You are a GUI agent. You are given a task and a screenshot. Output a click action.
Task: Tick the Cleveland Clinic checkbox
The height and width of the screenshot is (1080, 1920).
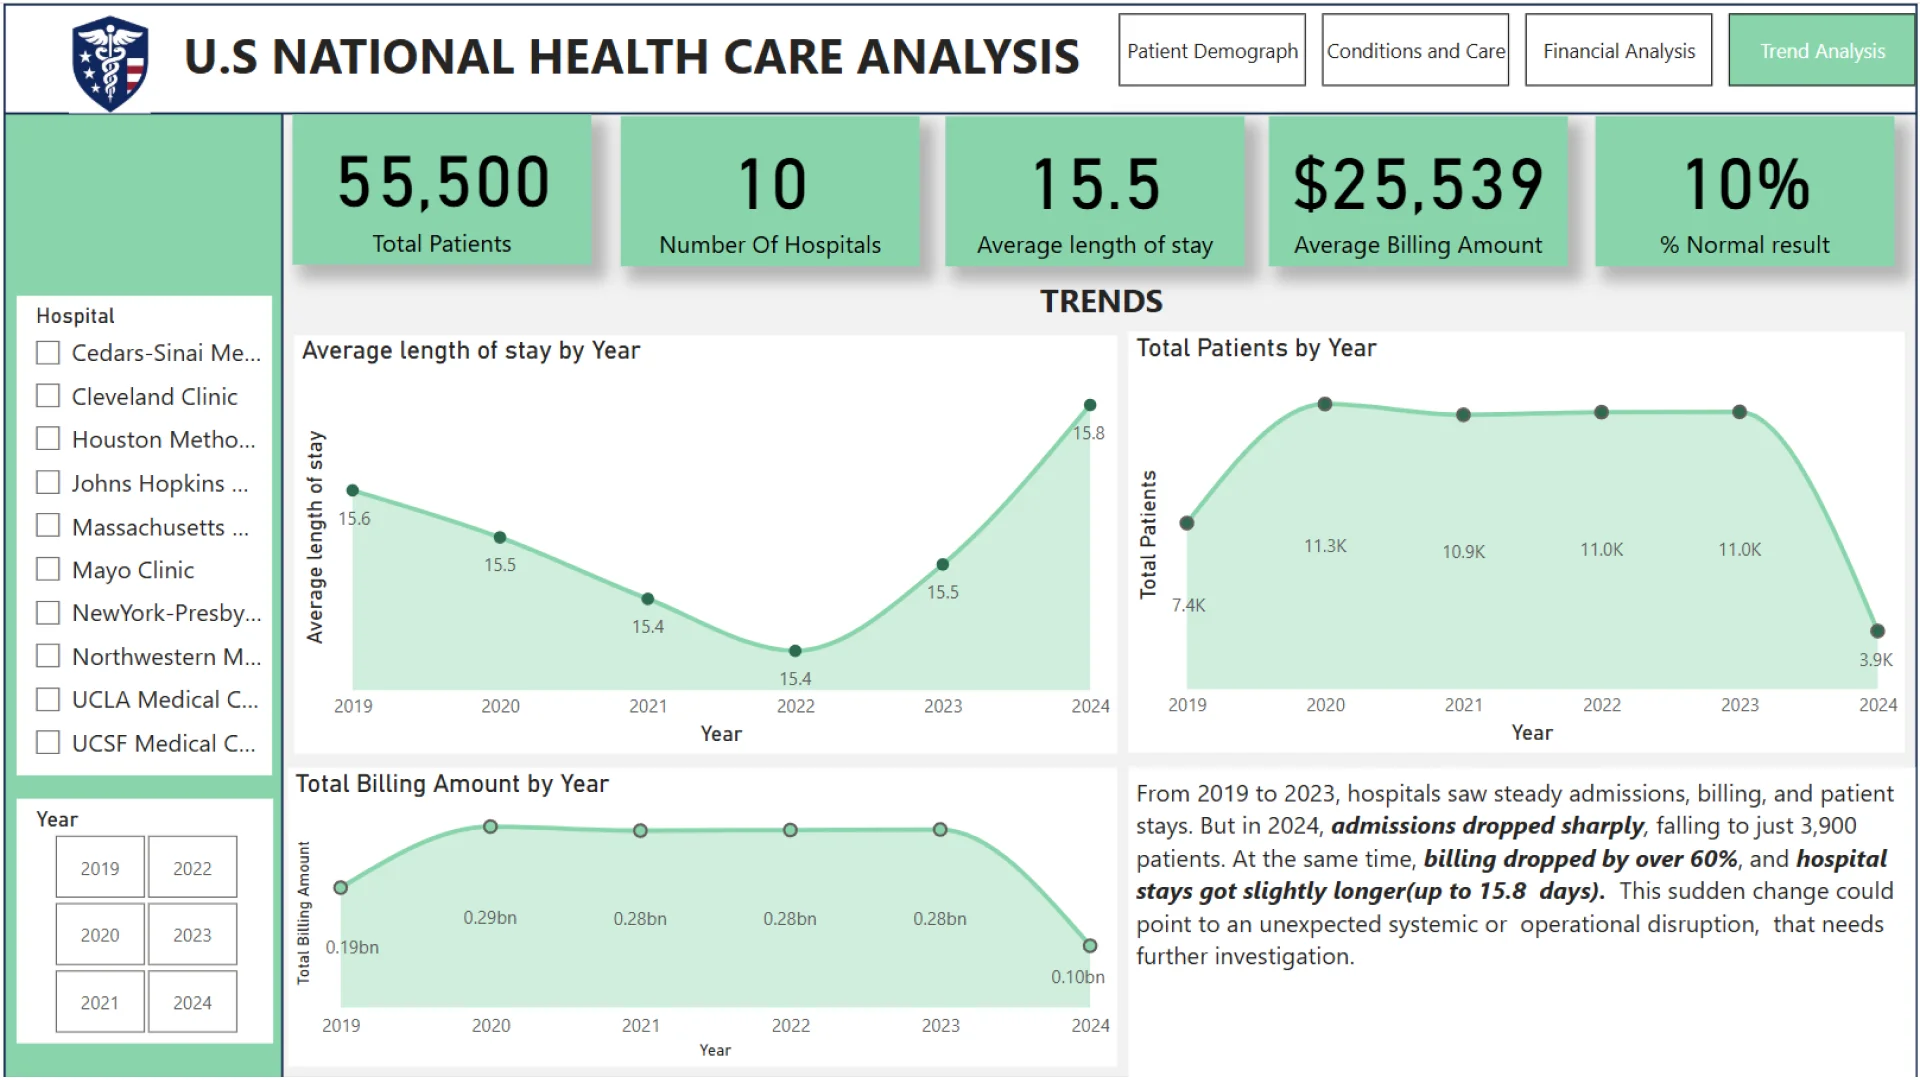coord(48,396)
